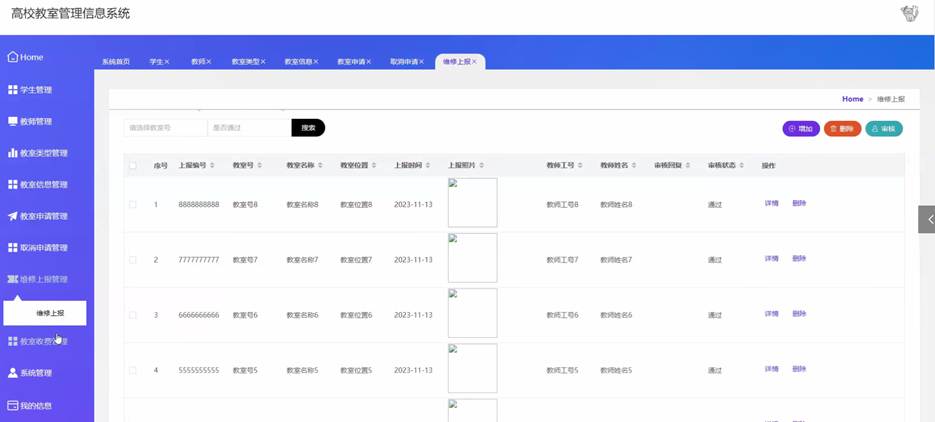
Task: Click the purple 增加 button
Action: coord(801,129)
